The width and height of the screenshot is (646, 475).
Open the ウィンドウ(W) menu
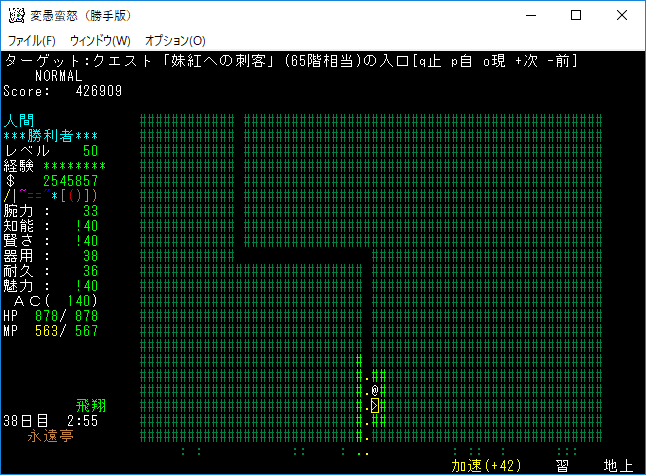100,41
